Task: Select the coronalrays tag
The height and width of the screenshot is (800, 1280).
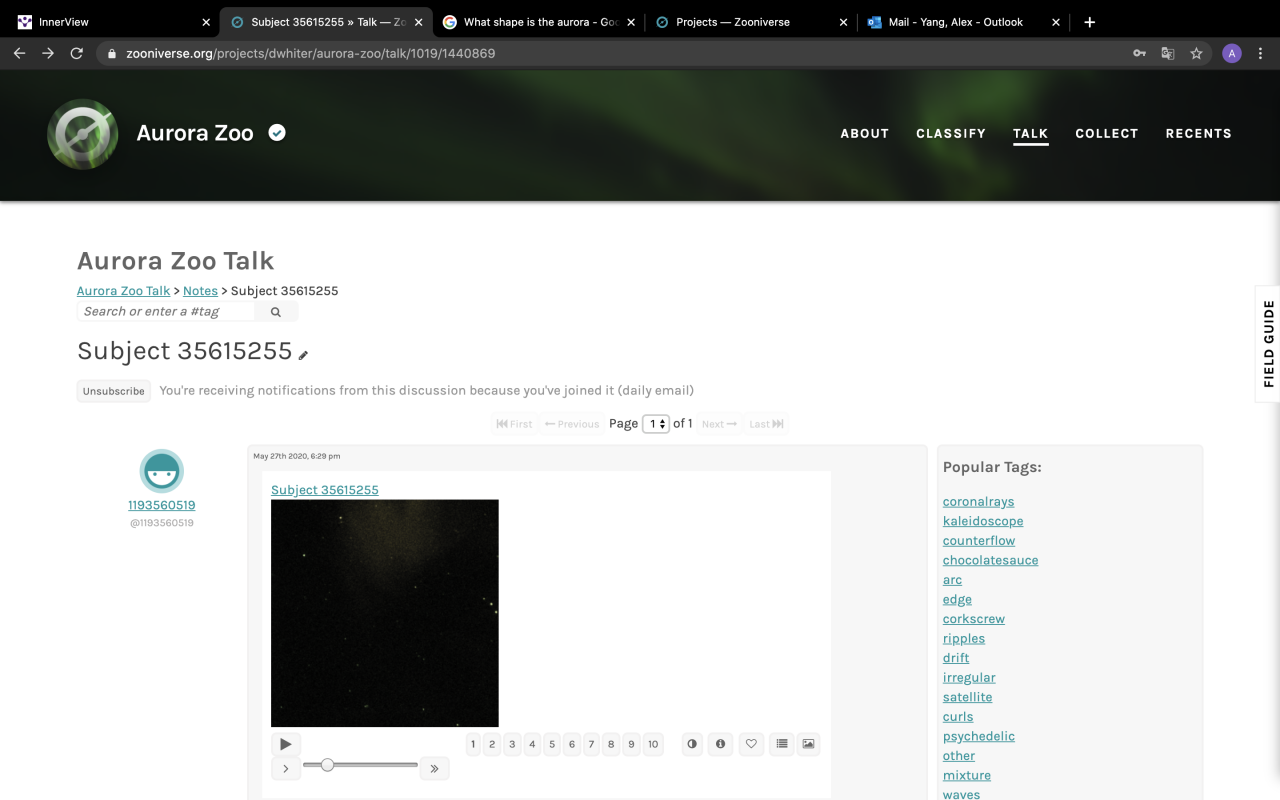Action: click(979, 502)
